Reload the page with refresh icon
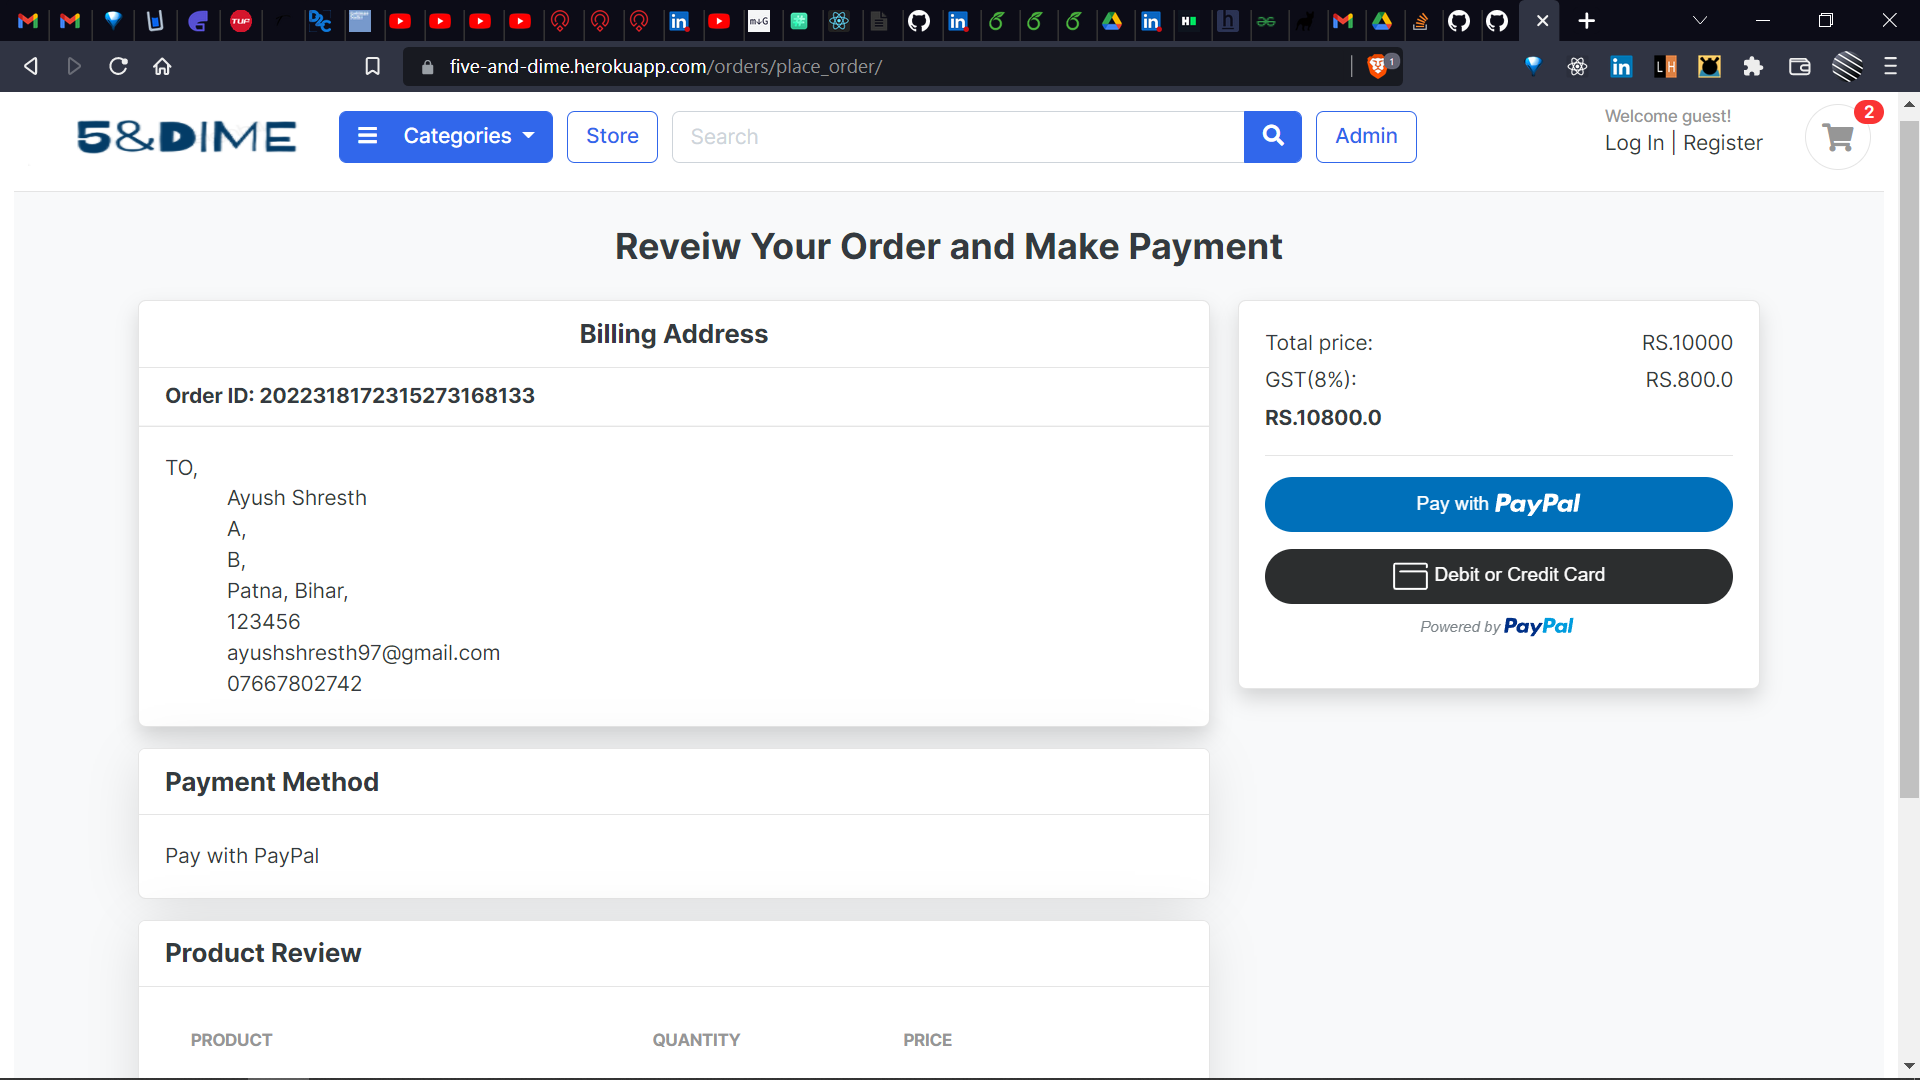 (118, 66)
